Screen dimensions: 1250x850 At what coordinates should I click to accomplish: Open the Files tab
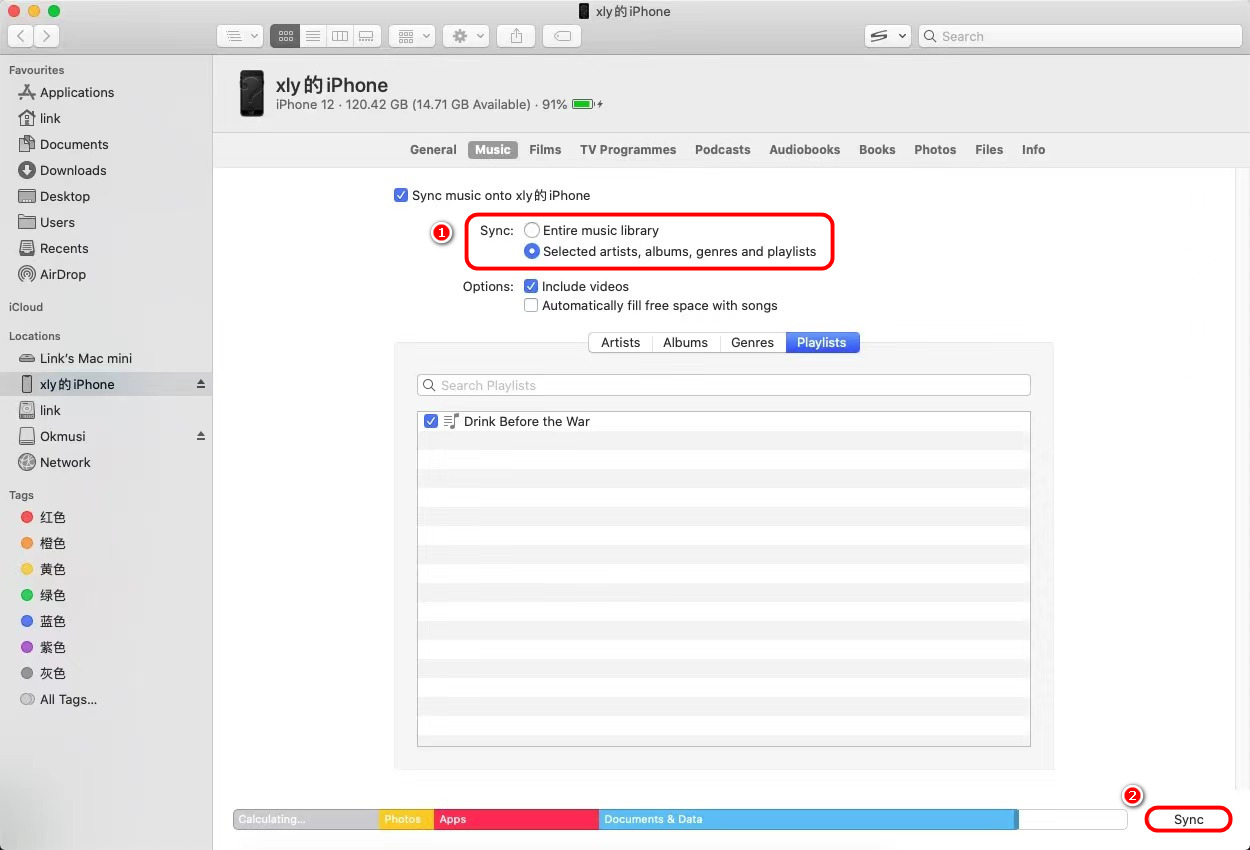pyautogui.click(x=989, y=149)
